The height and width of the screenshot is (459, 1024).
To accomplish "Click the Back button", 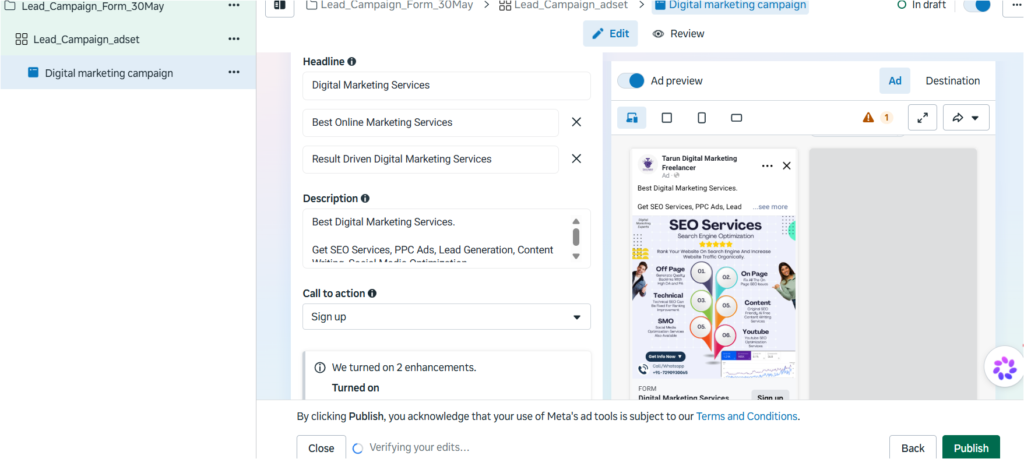I will click(x=912, y=448).
